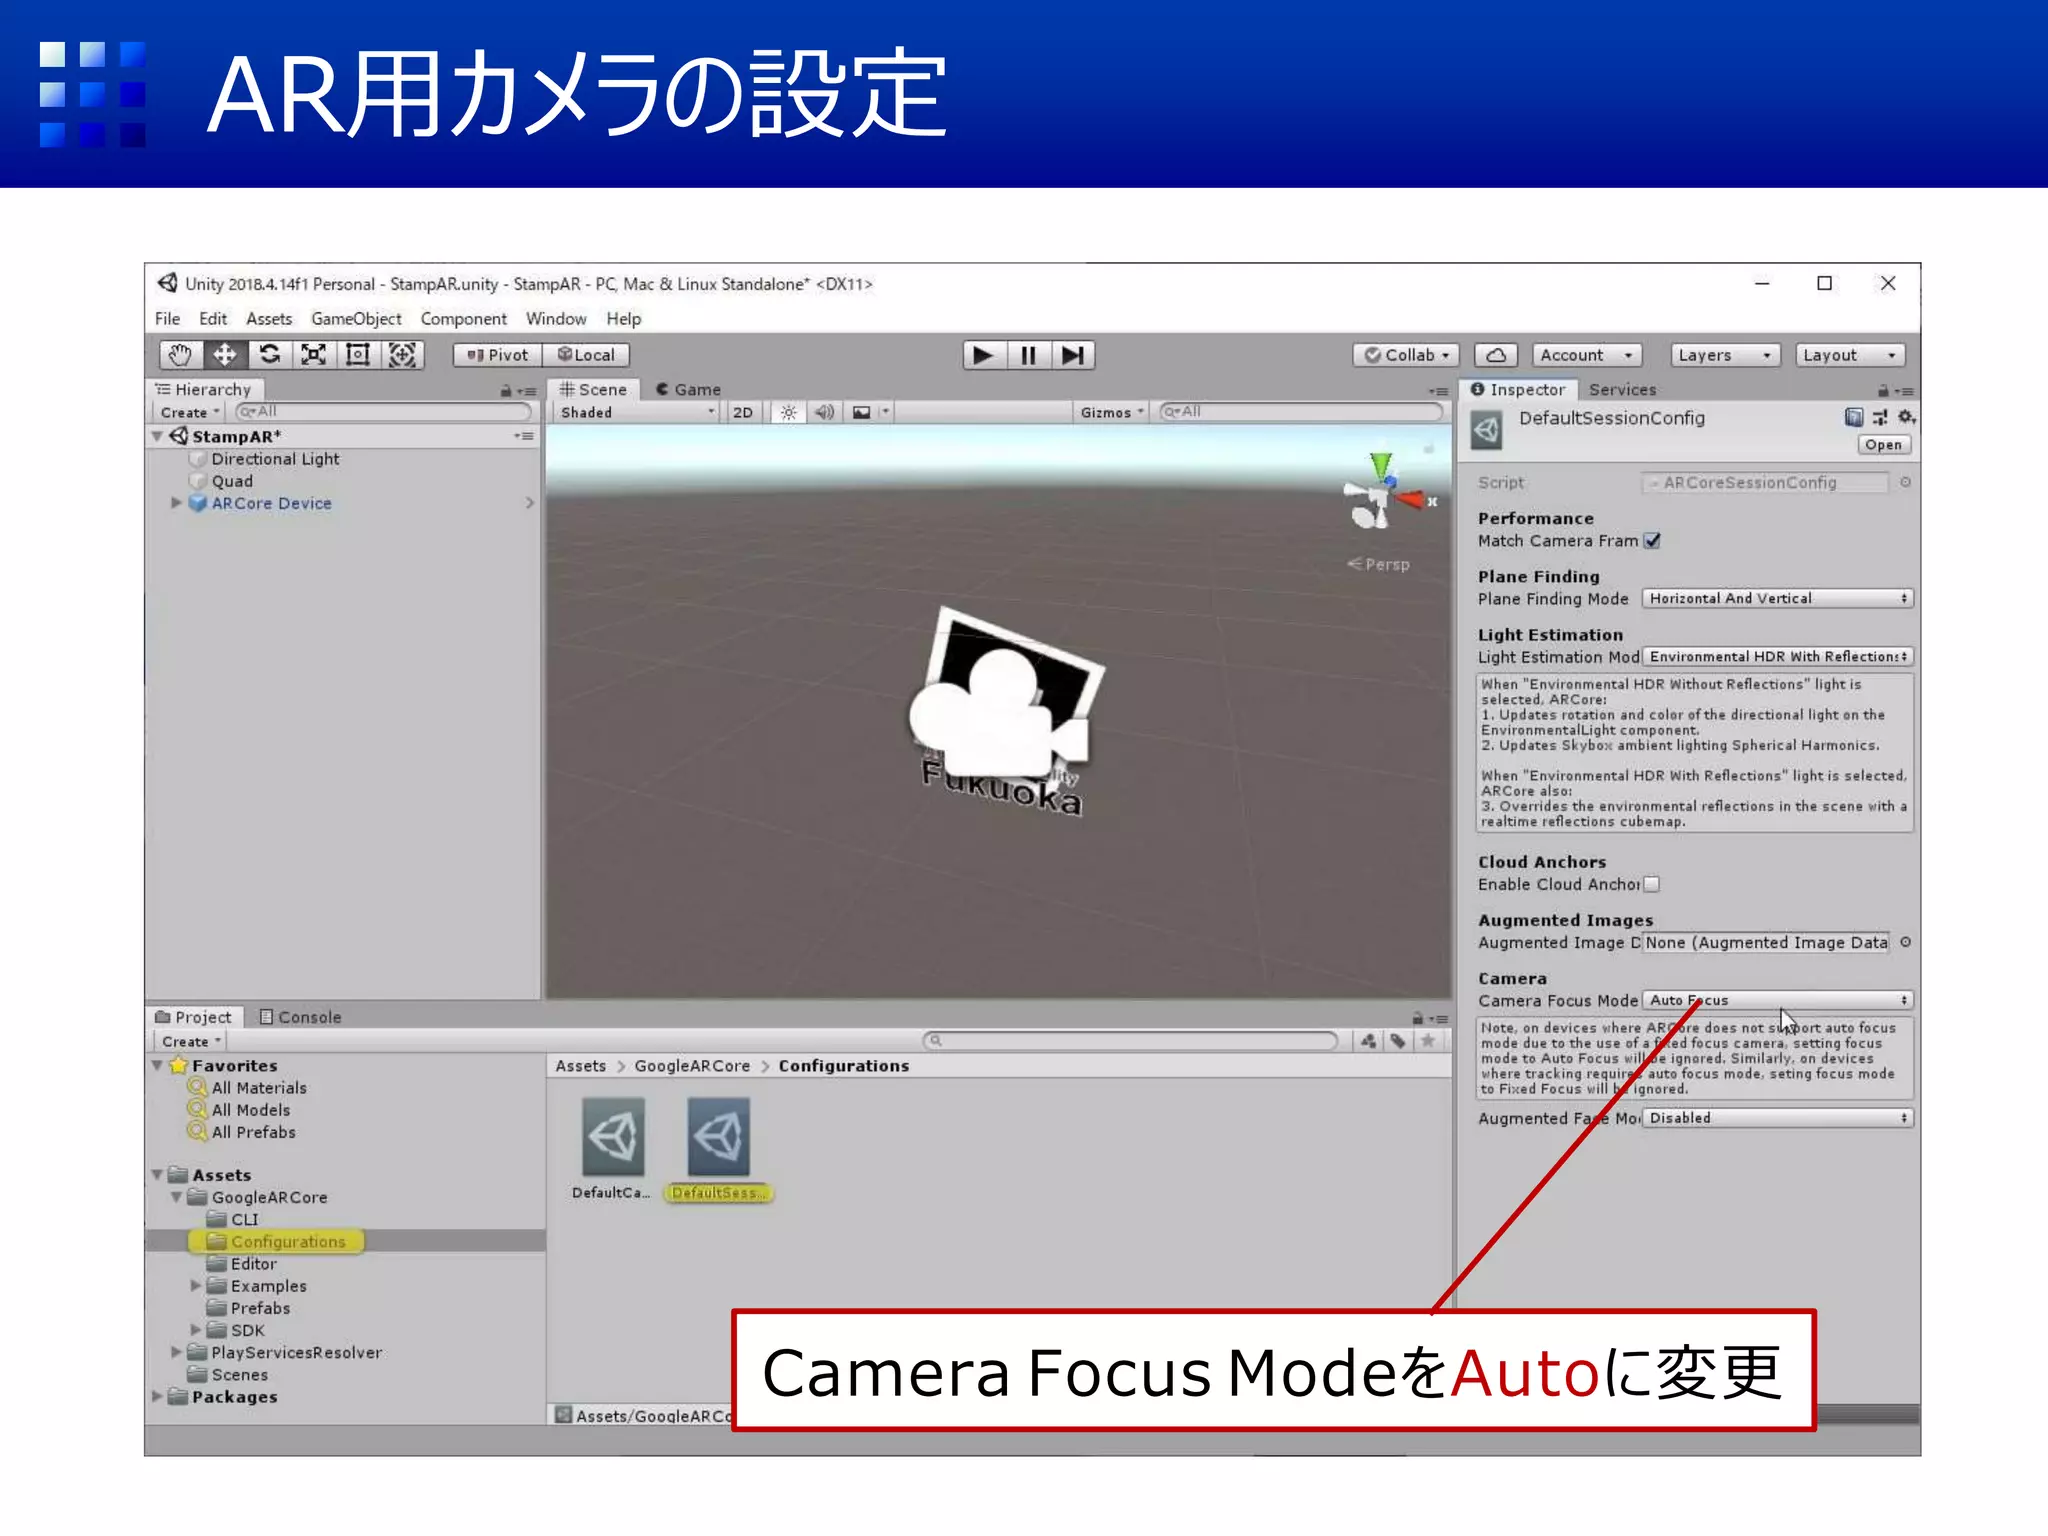Expand ARCore Device in Hierarchy
2048x1536 pixels.
pos(176,503)
